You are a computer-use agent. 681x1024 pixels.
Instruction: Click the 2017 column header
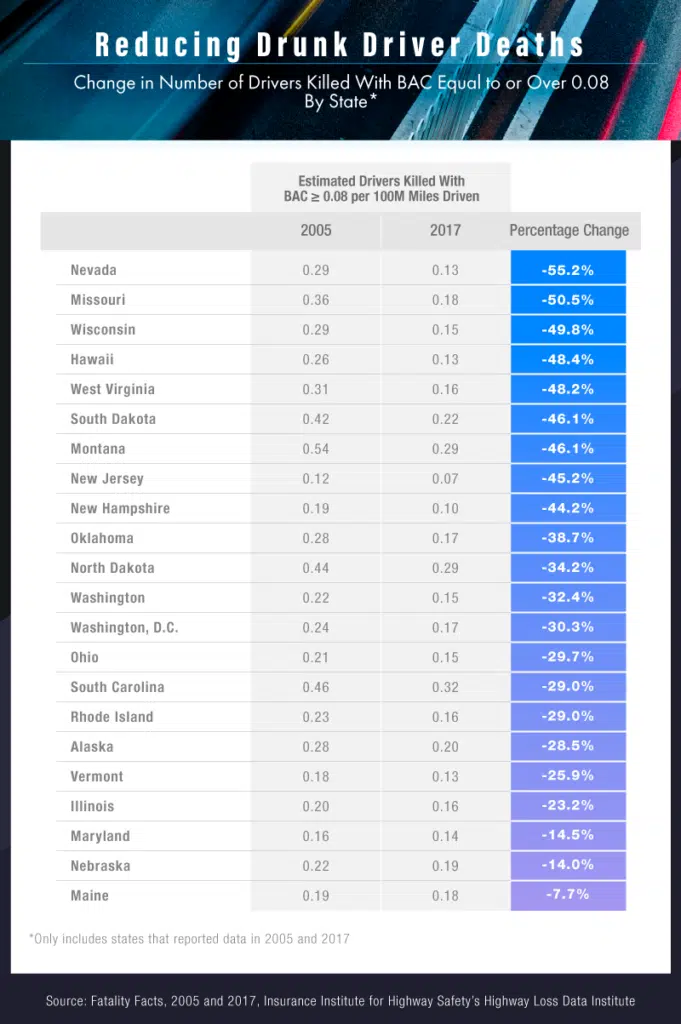coord(445,230)
